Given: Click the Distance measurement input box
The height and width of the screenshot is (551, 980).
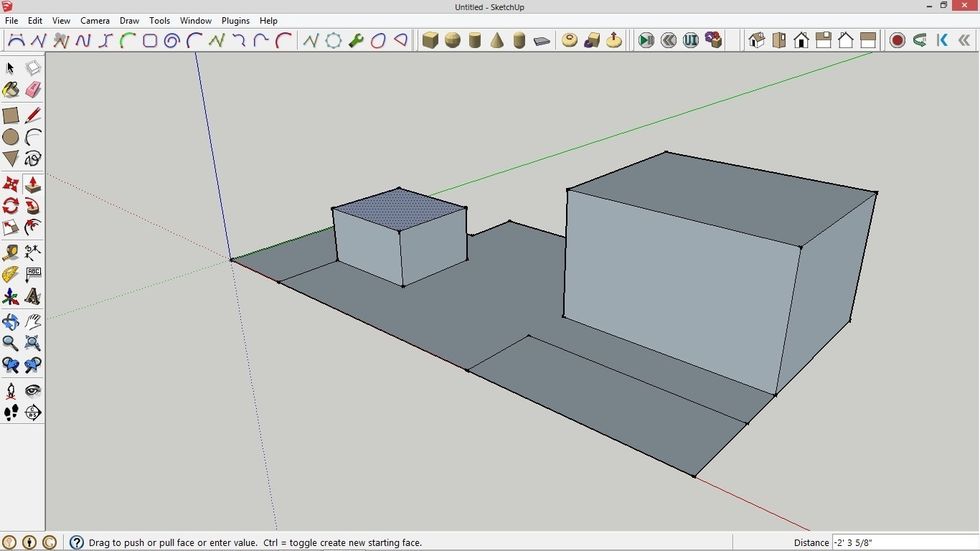Looking at the screenshot, I should click(x=903, y=542).
